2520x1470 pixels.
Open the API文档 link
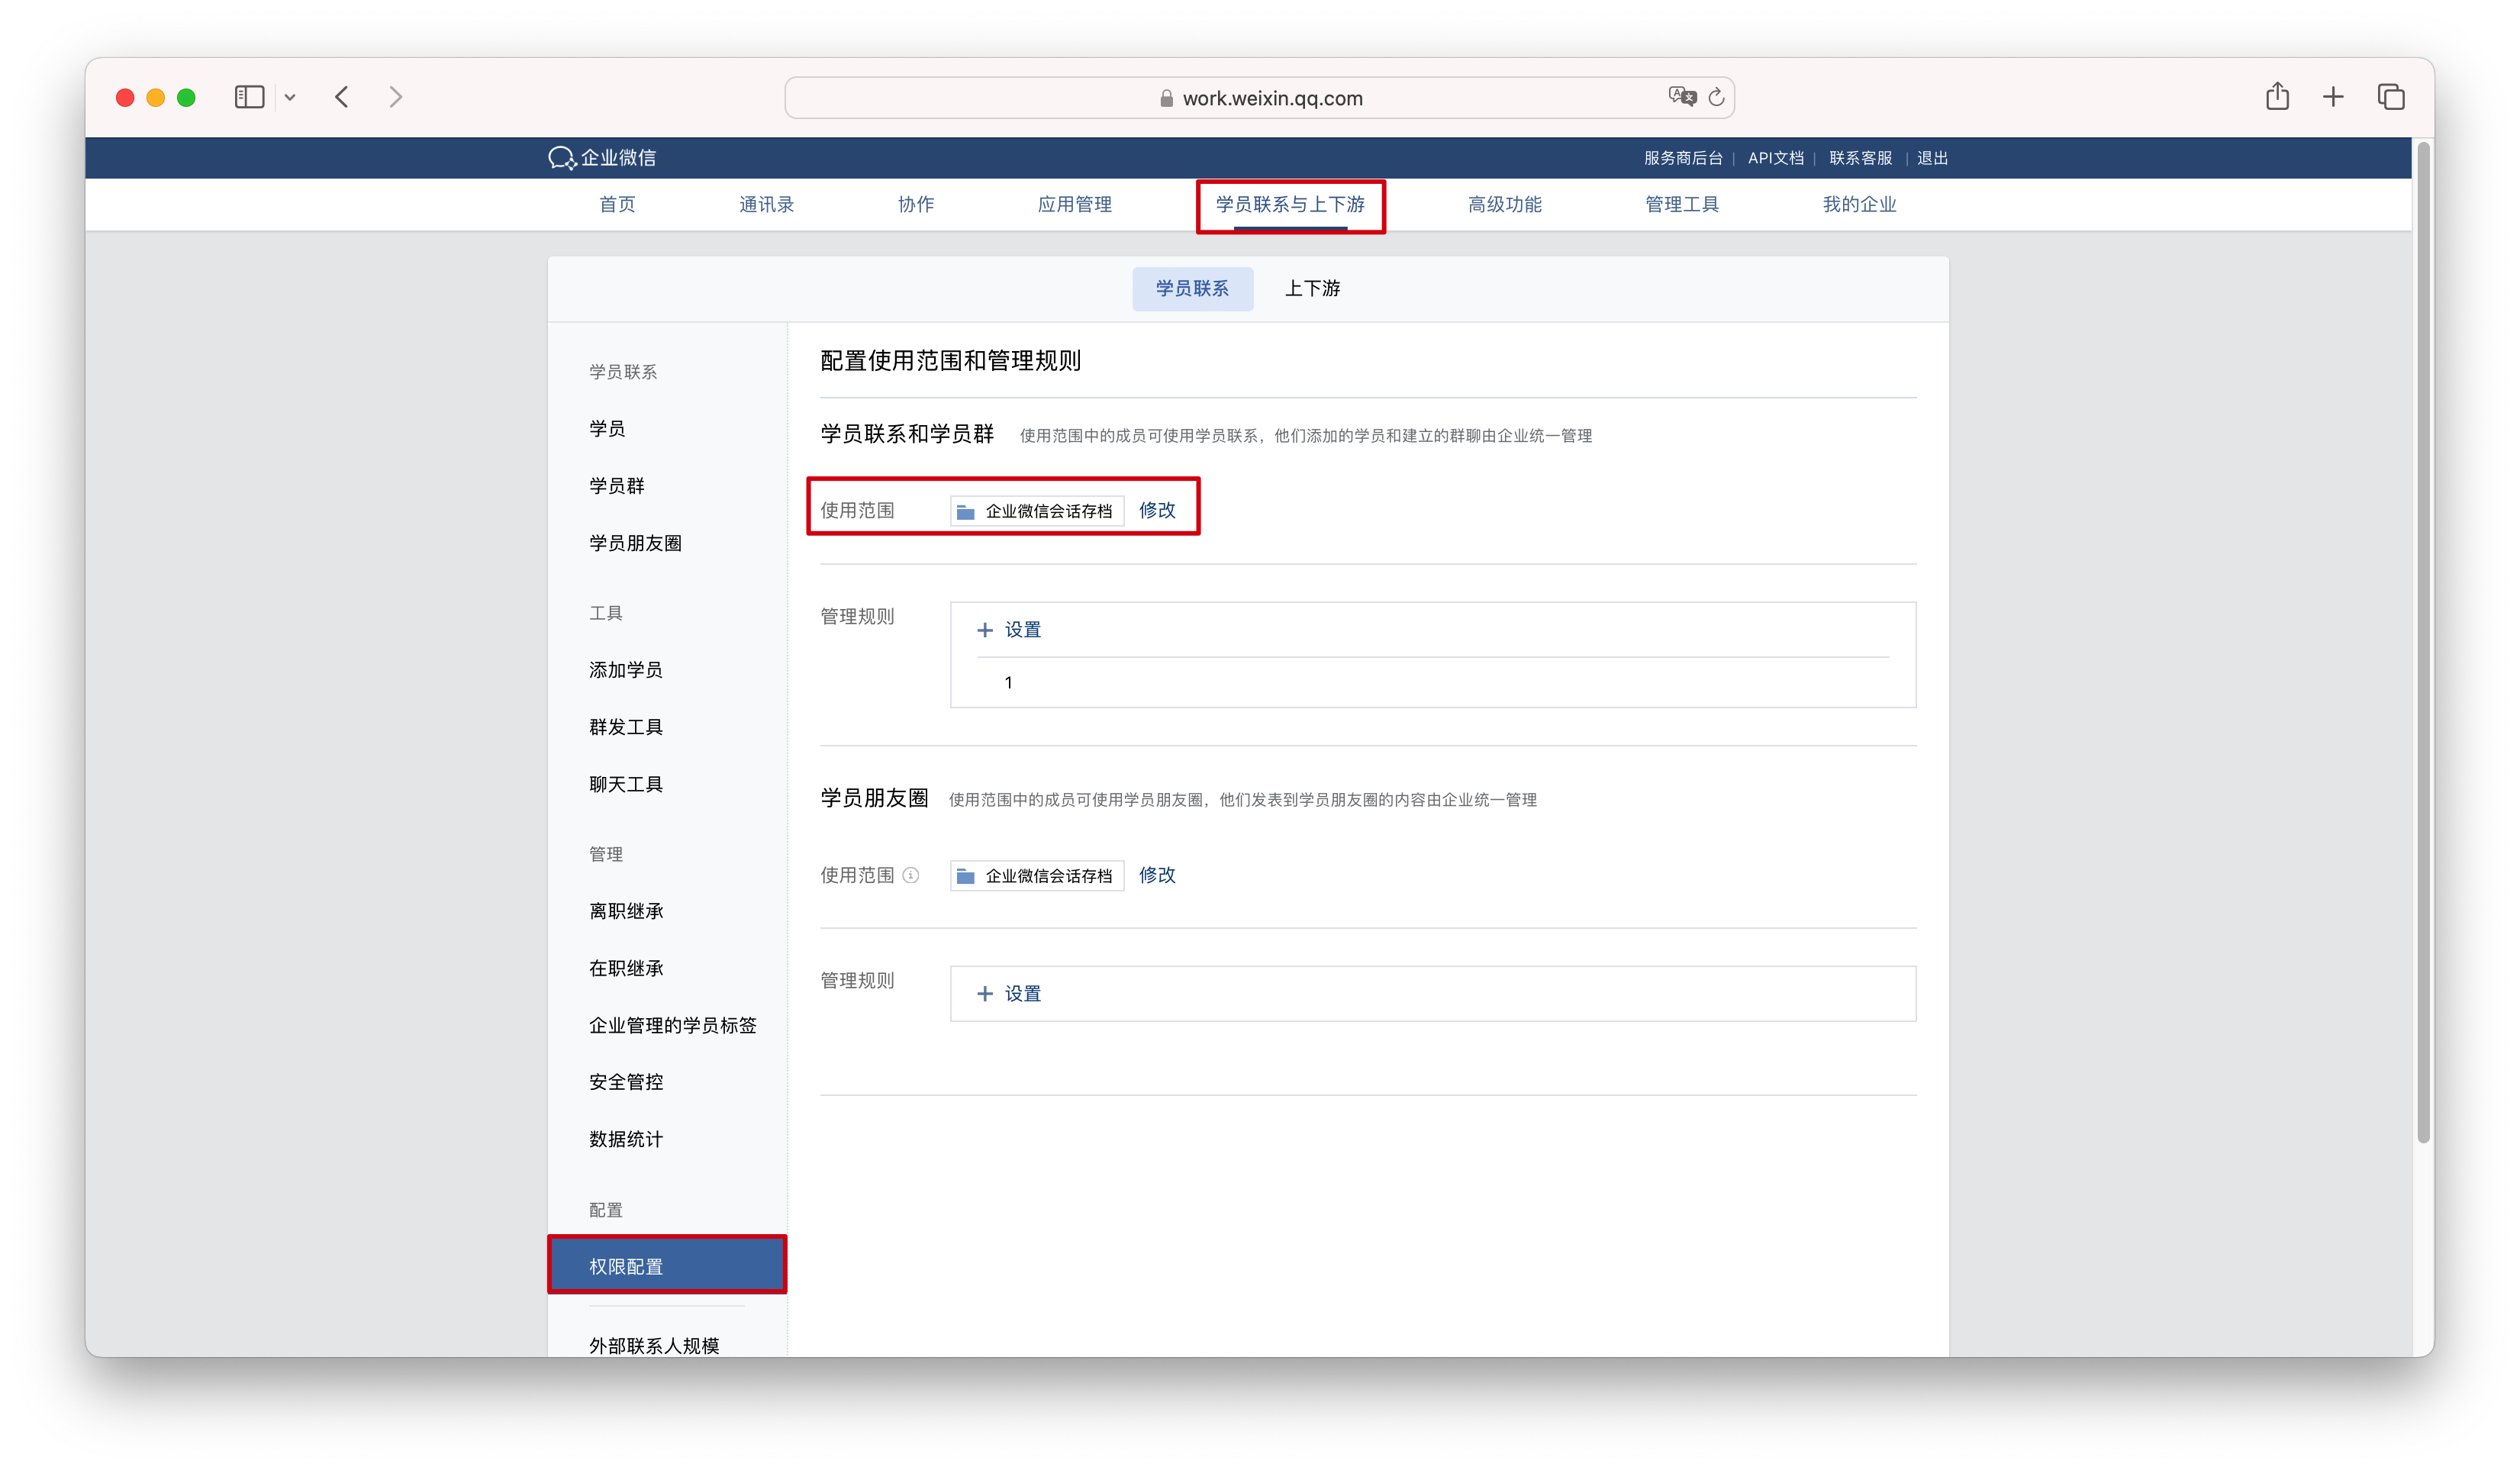coord(1775,158)
